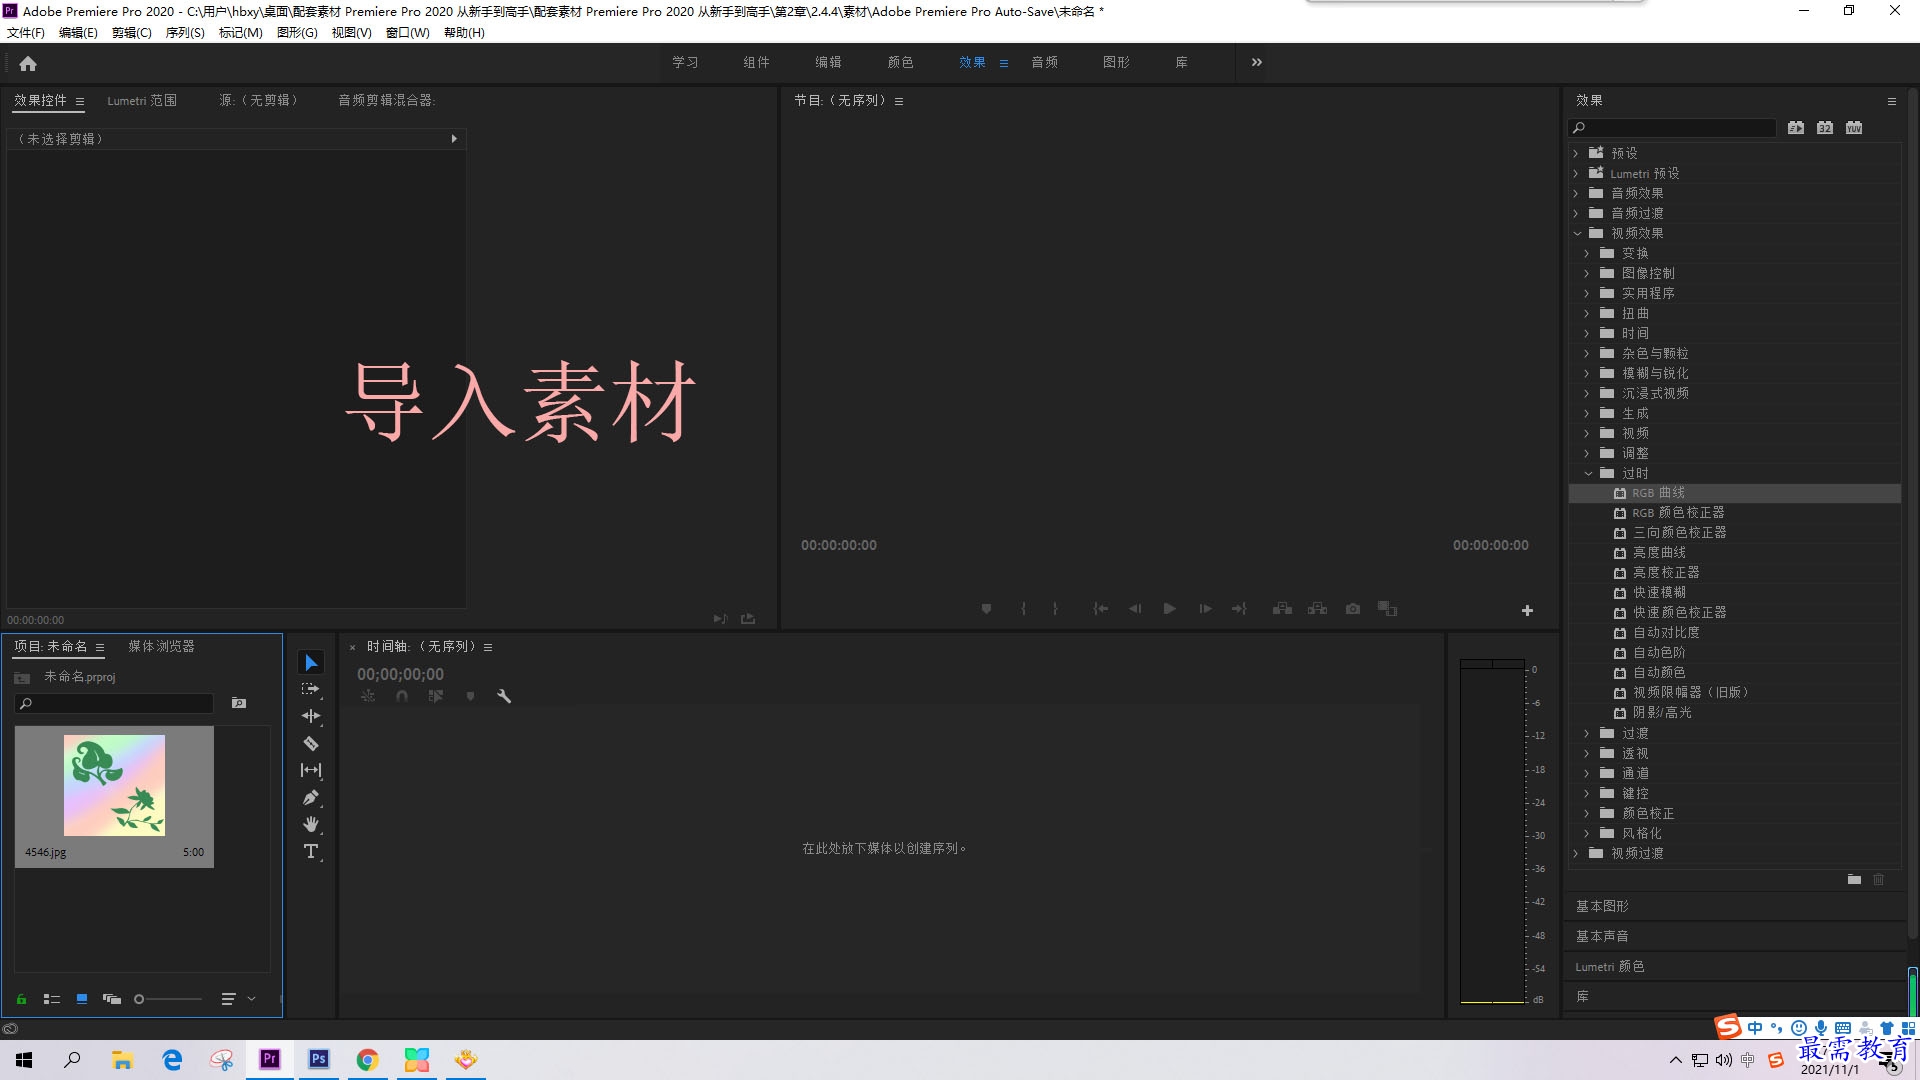Click the find-from-query bin icon in Project panel

[239, 704]
